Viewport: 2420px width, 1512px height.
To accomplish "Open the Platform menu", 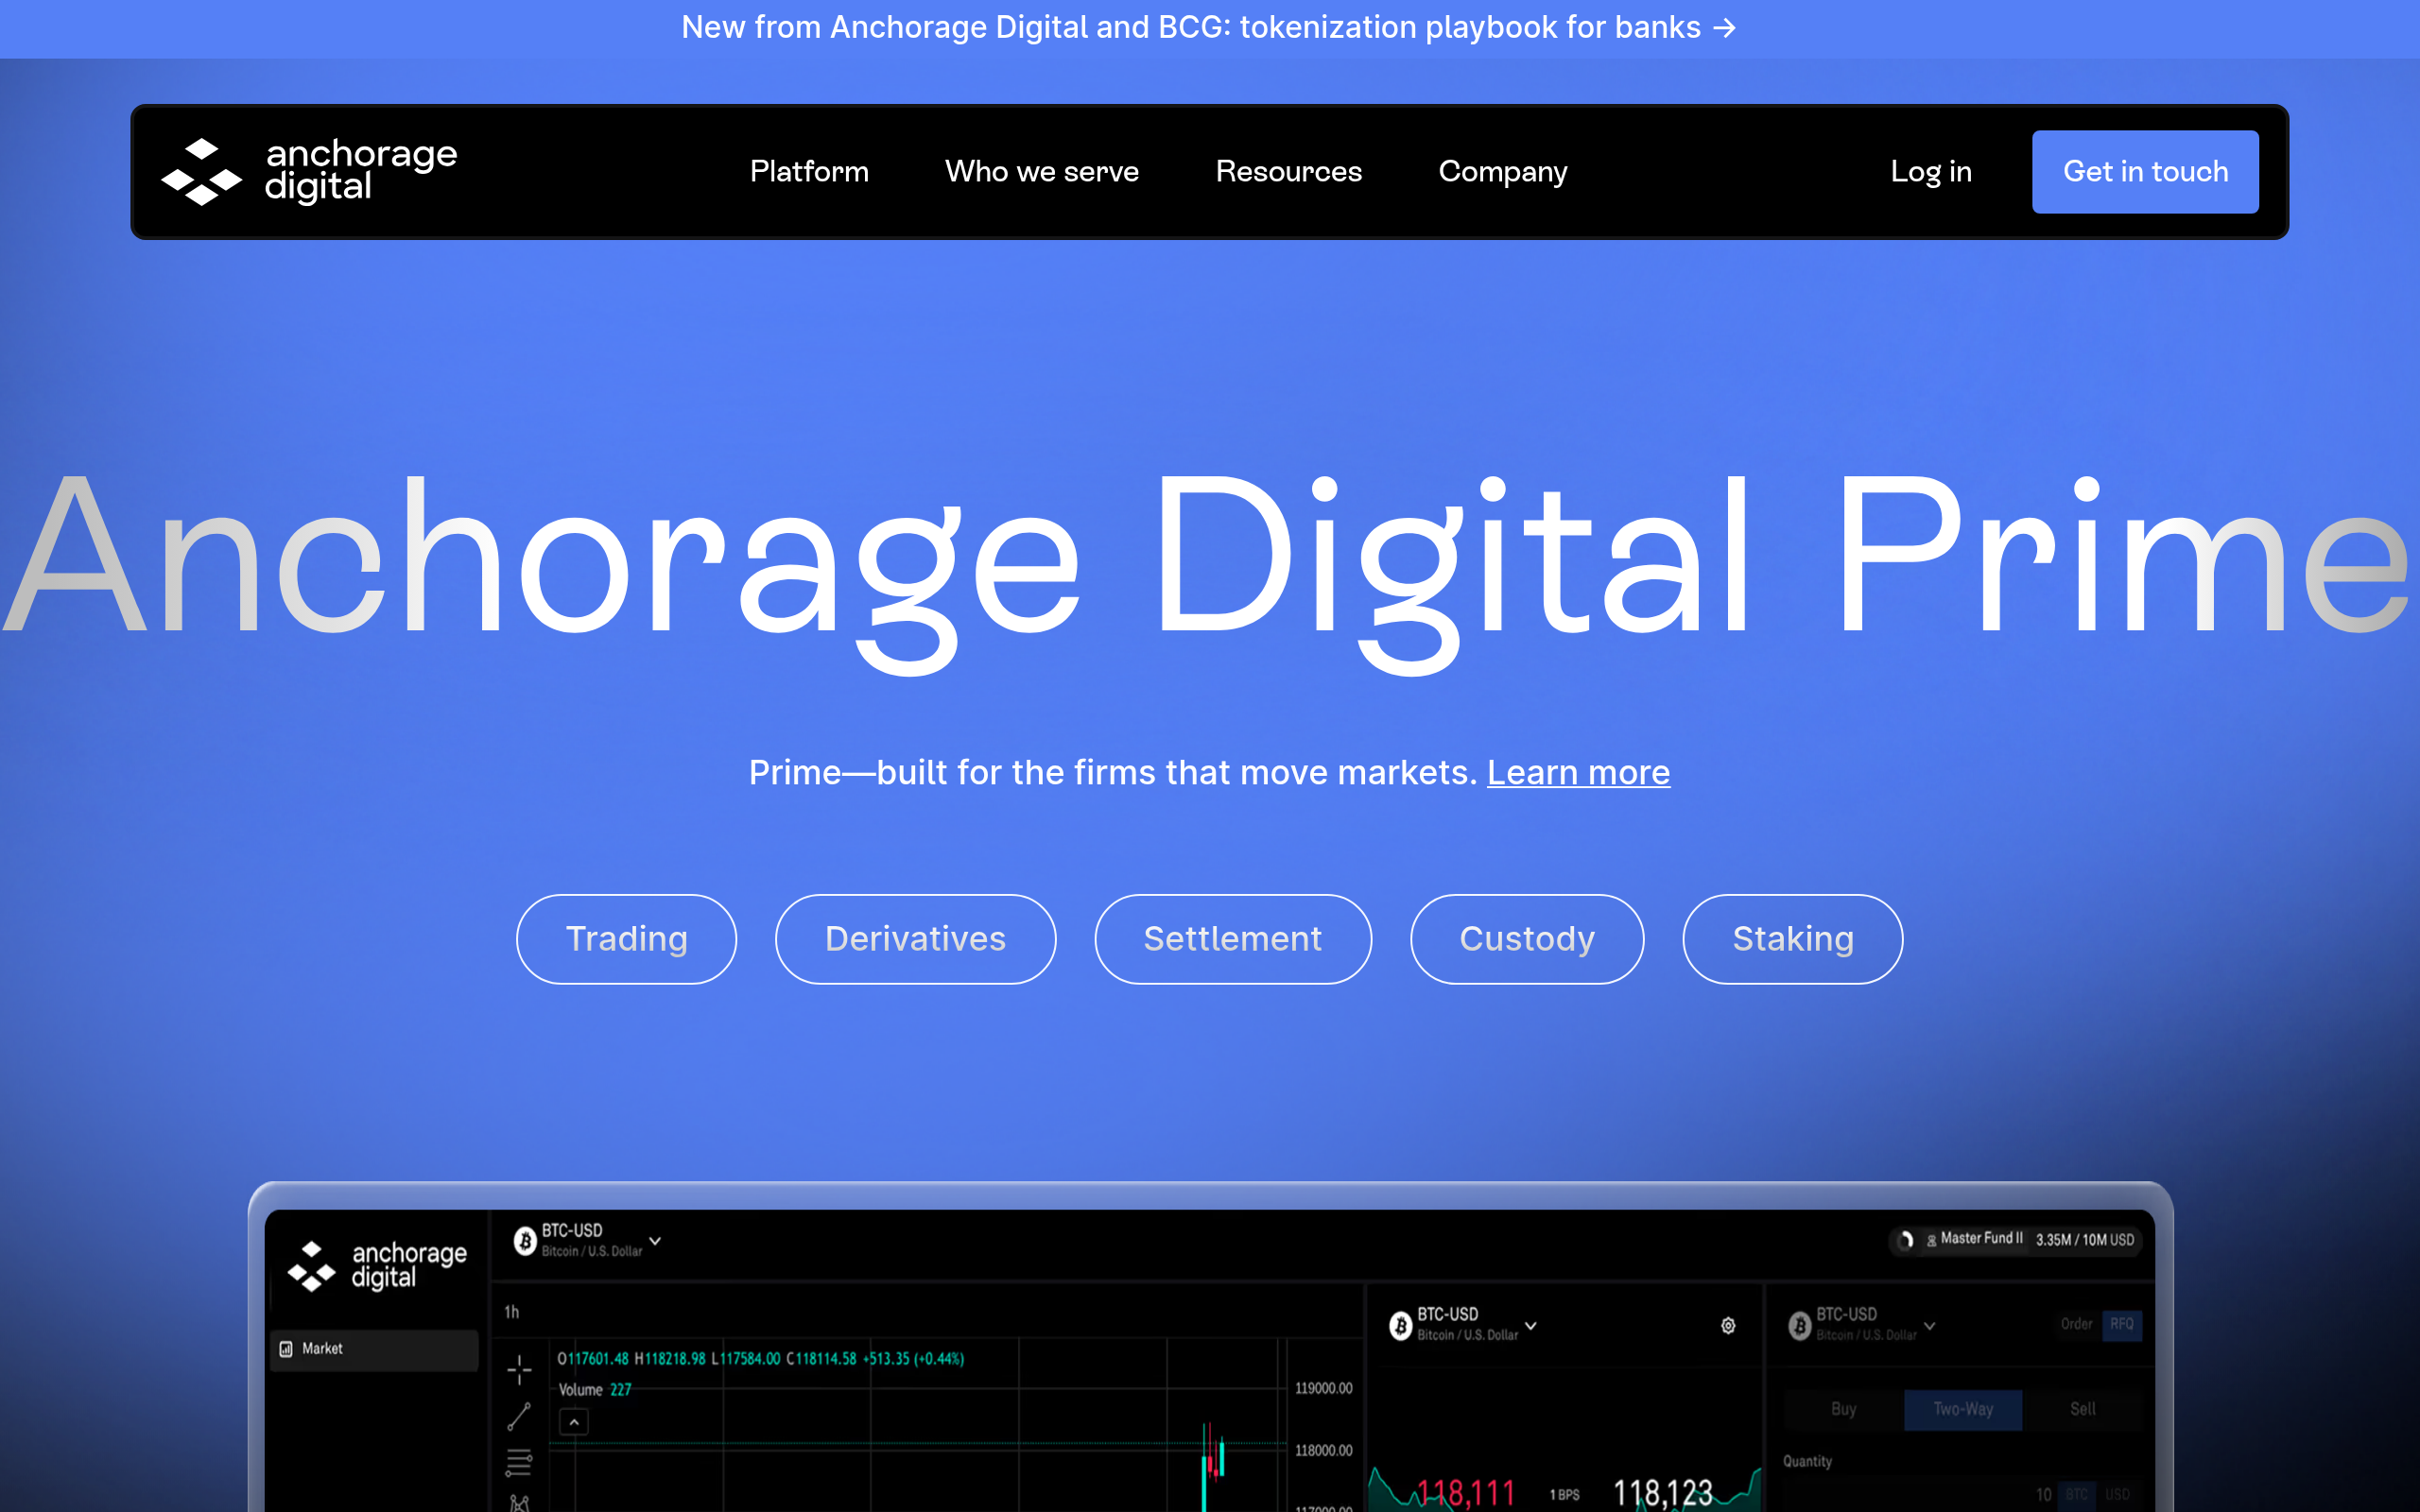I will pos(809,172).
